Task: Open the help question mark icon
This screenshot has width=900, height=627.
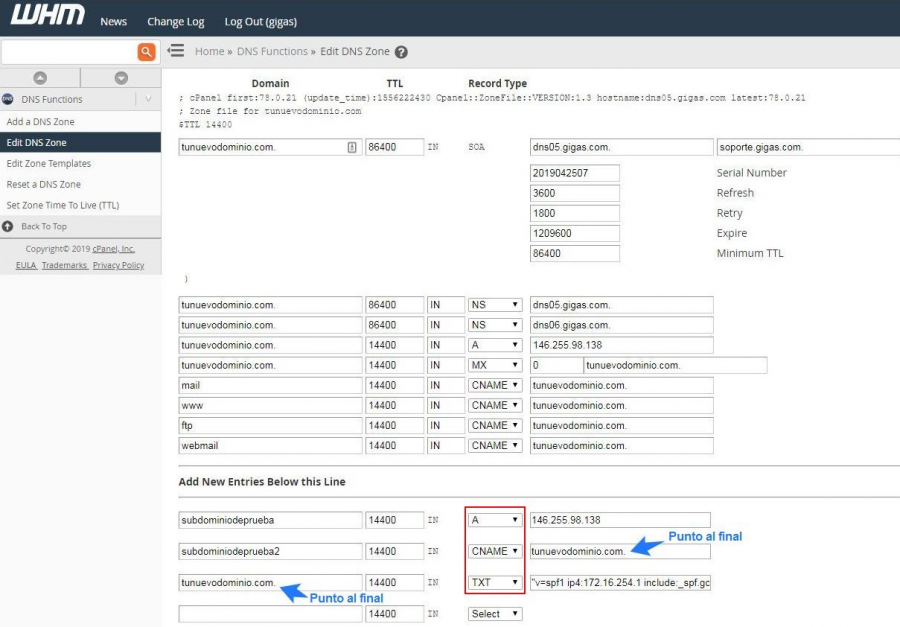Action: [401, 52]
